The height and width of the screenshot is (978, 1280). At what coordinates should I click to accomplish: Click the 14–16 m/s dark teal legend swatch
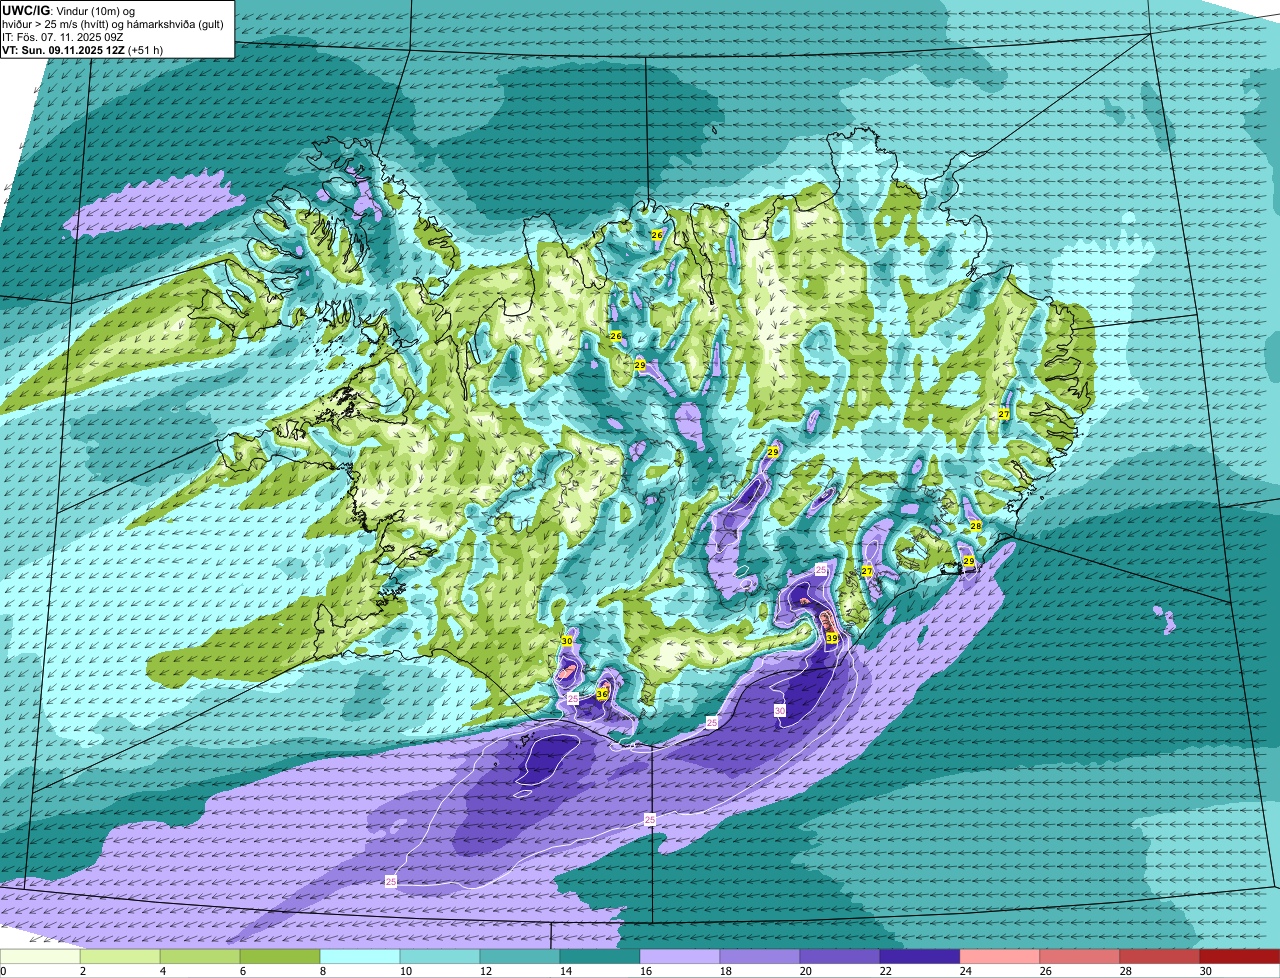(x=600, y=956)
